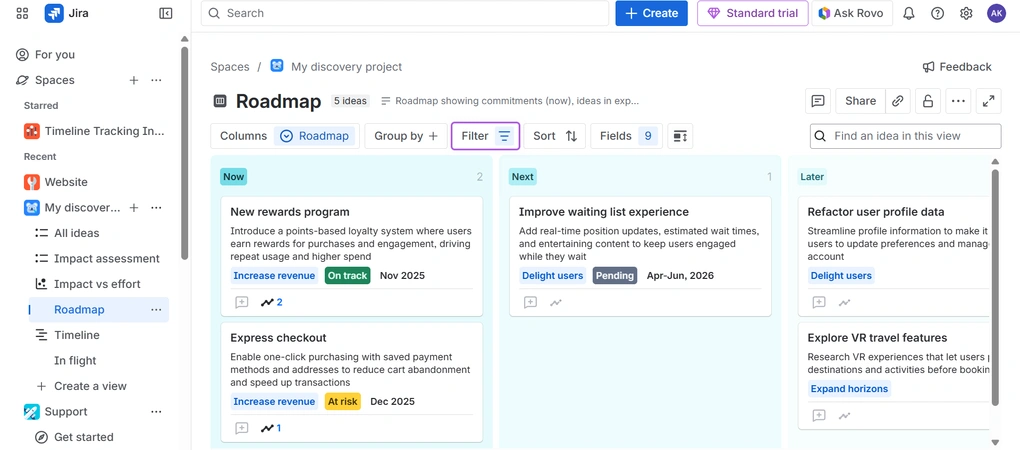This screenshot has width=1020, height=450.
Task: Open Columns Roadmap field selector
Action: pos(286,136)
